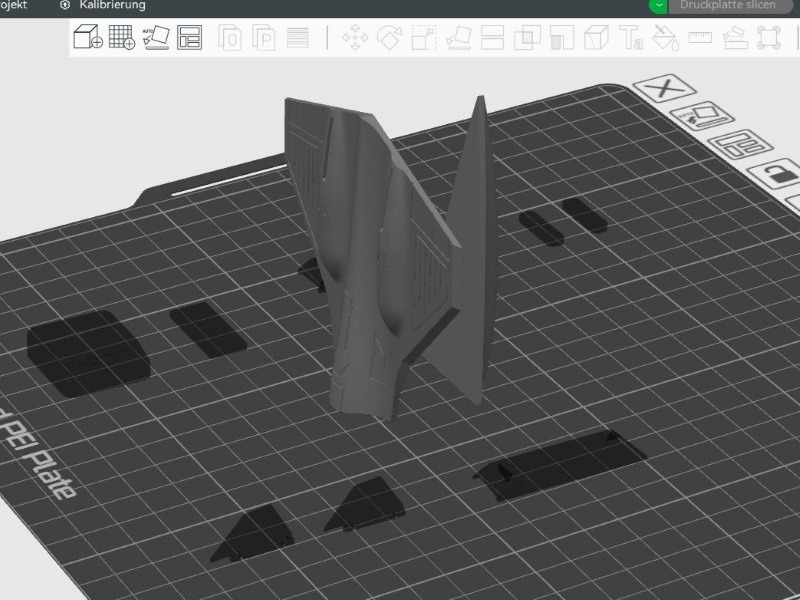Open the Mesh boolean tool

527,38
